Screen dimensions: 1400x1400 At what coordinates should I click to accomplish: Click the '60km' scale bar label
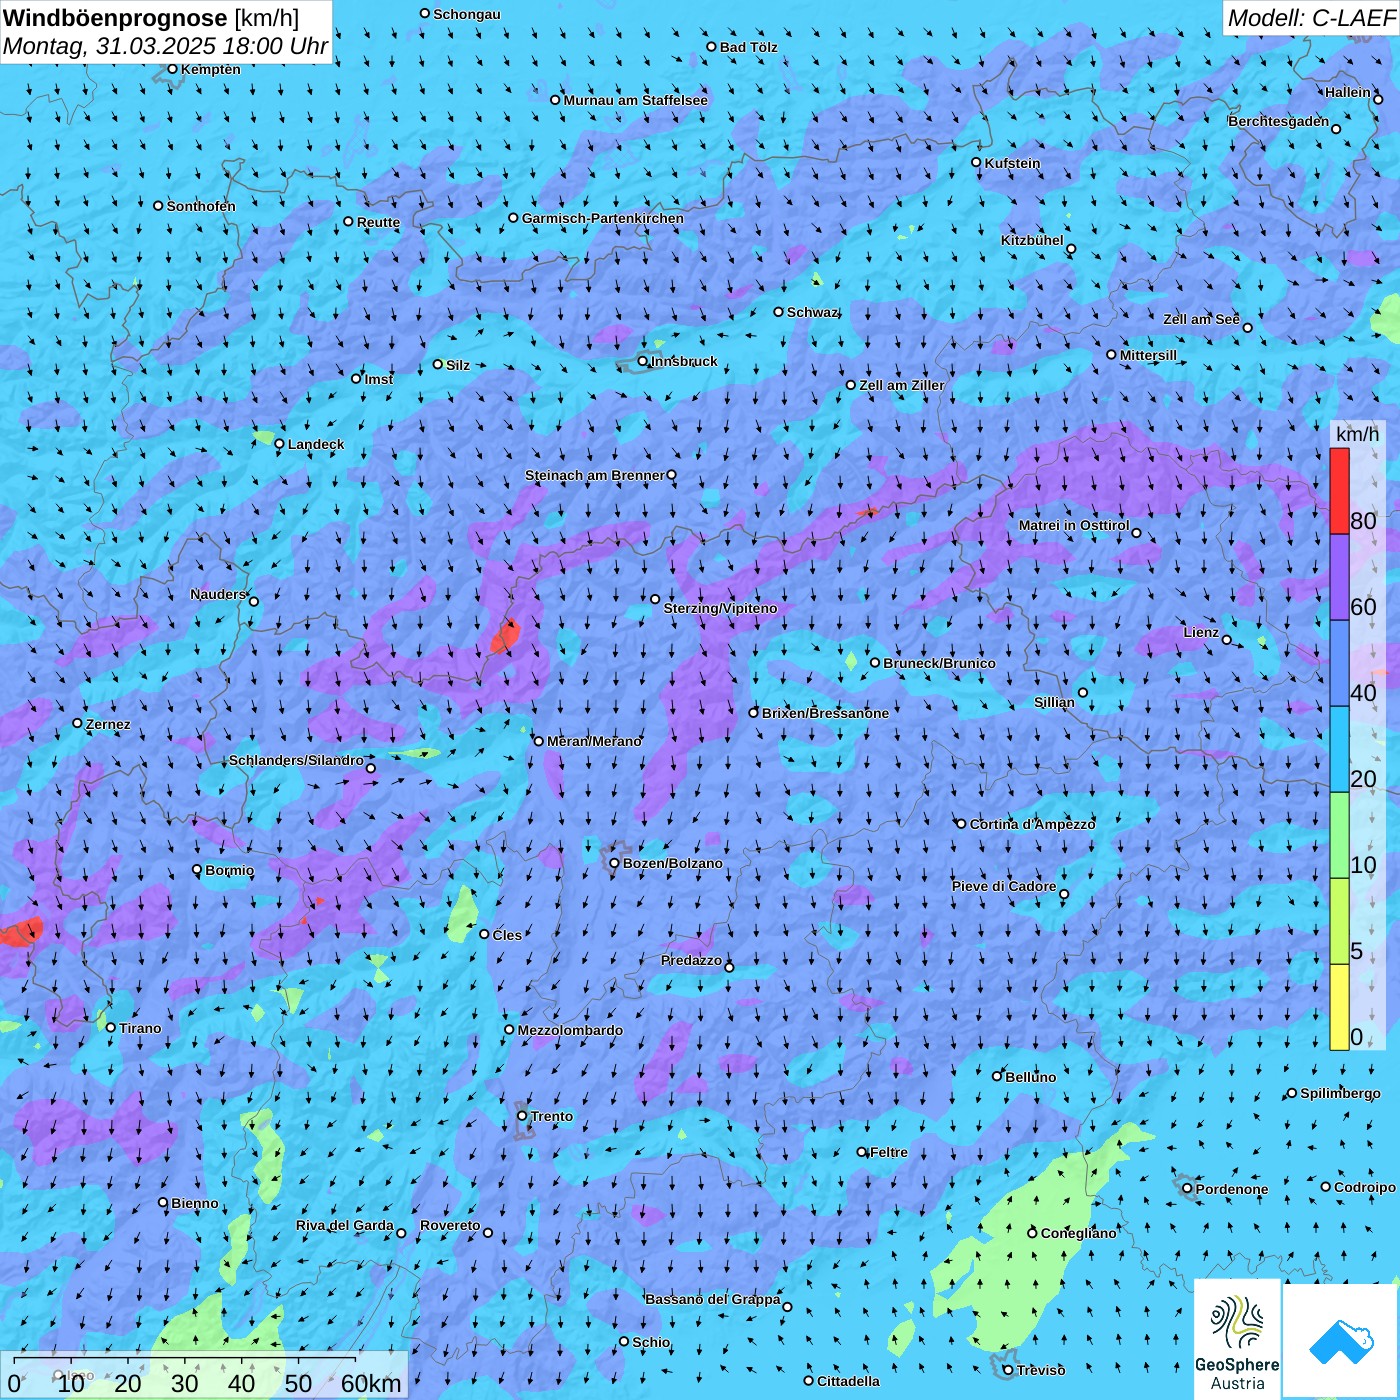[371, 1383]
